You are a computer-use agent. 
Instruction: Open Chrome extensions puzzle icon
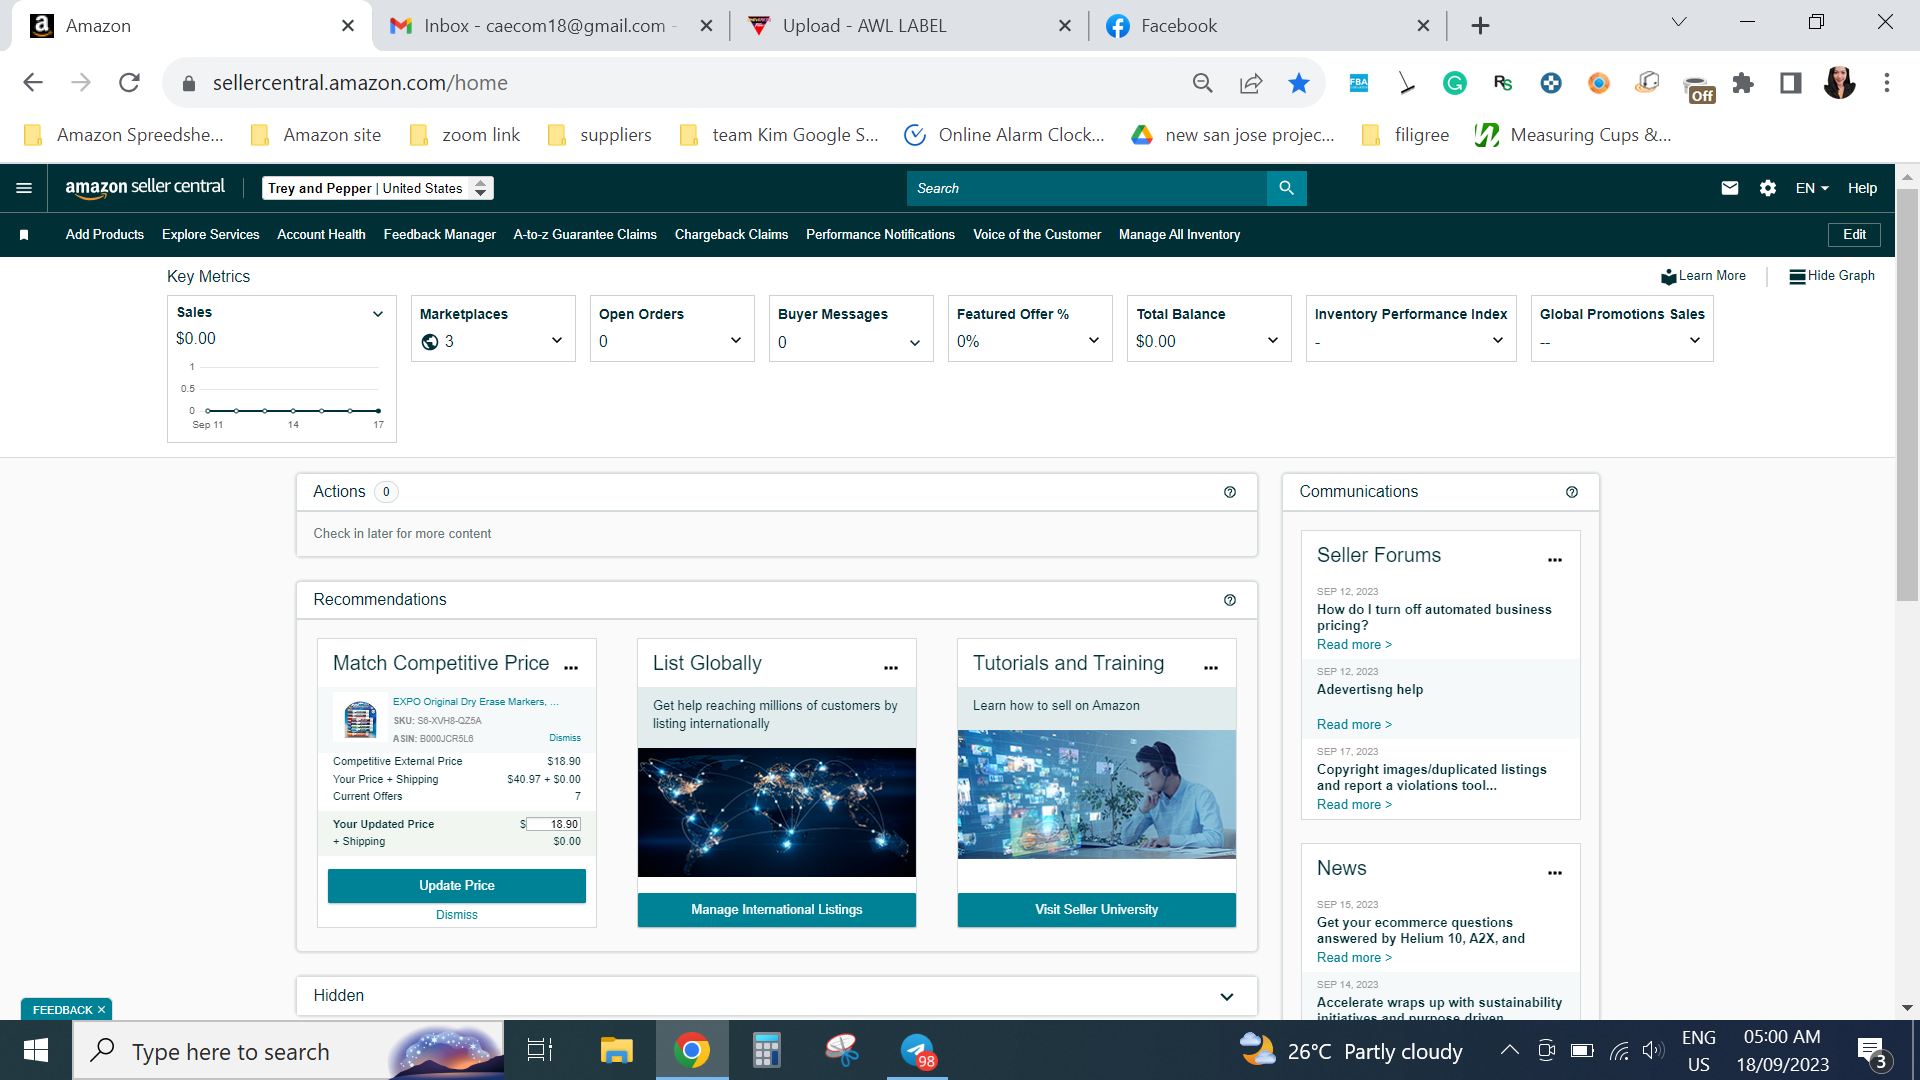tap(1743, 83)
